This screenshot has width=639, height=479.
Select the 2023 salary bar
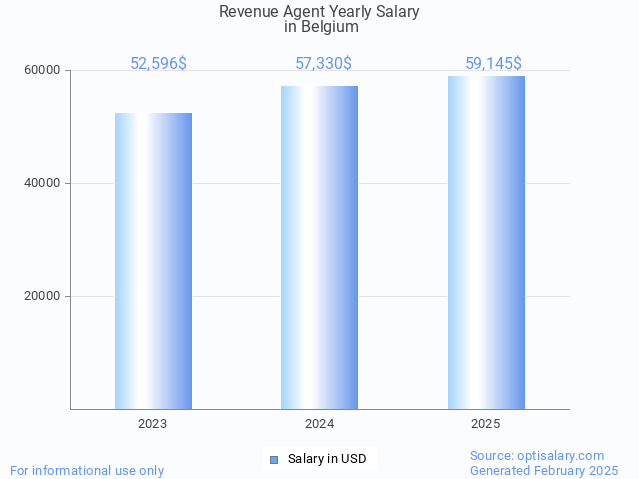[x=153, y=260]
